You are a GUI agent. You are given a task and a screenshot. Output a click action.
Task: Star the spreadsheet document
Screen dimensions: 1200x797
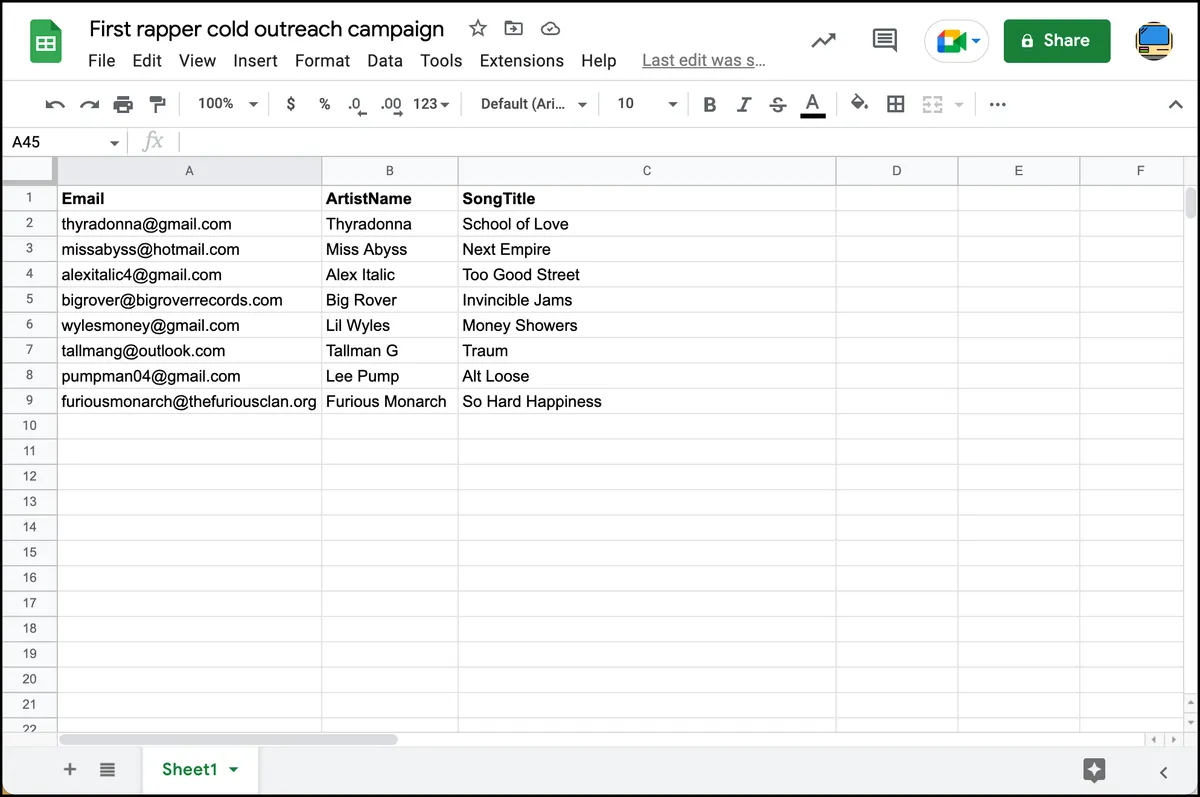tap(478, 28)
